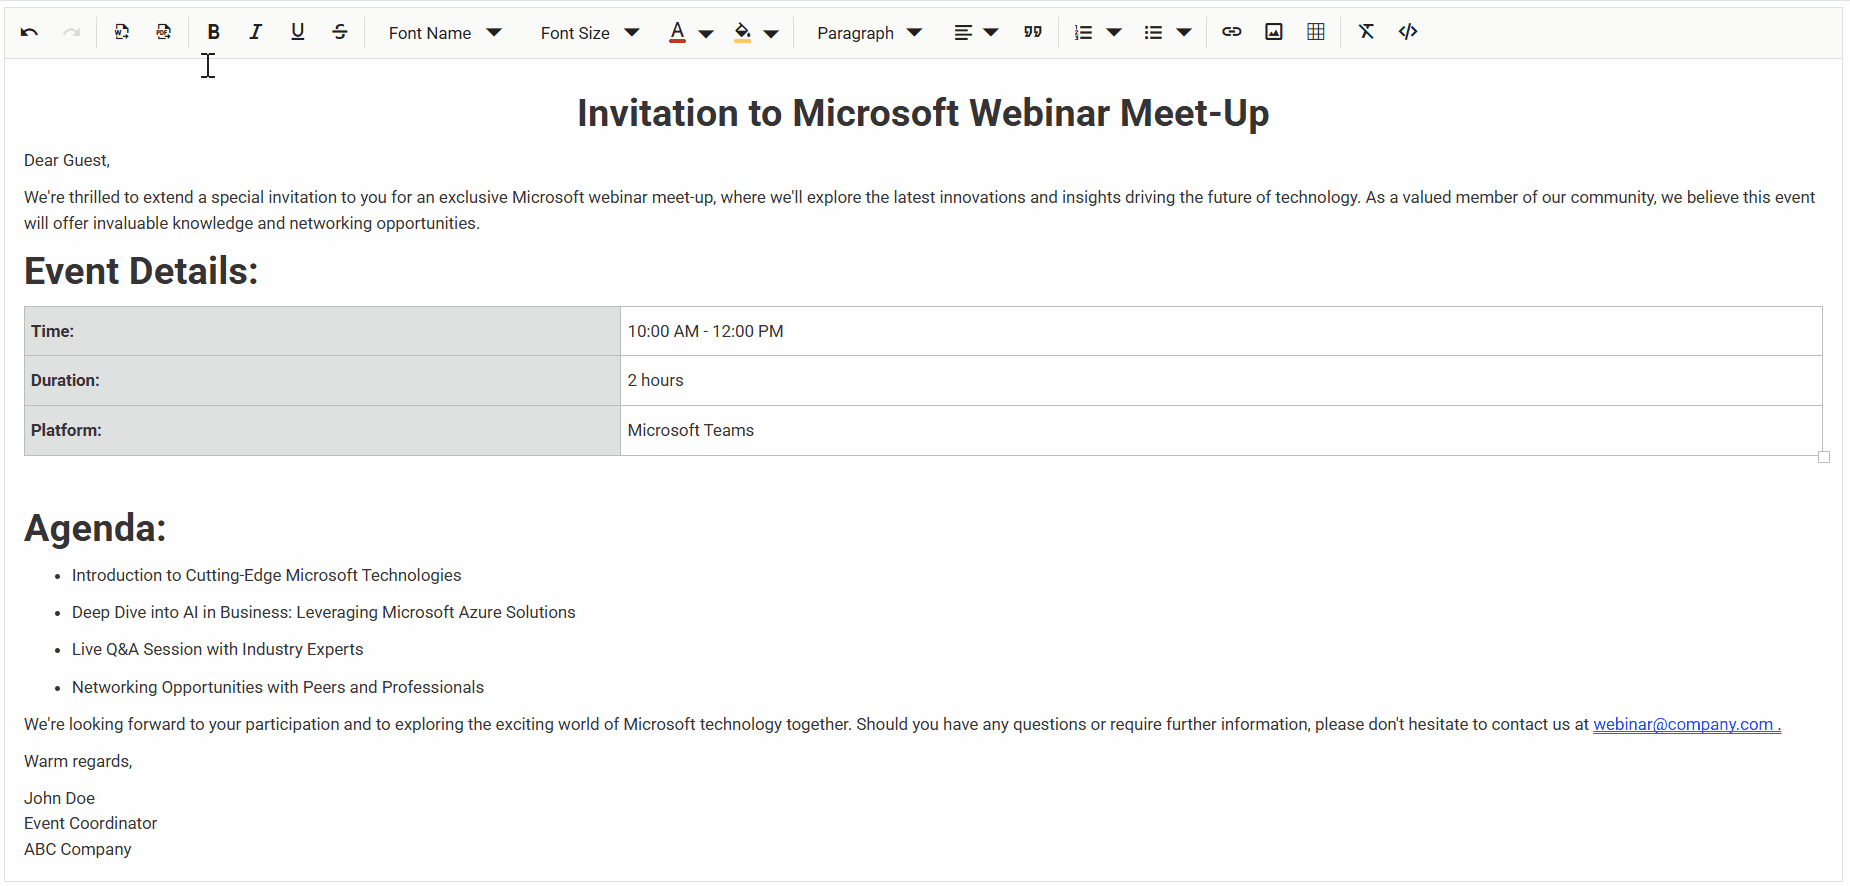Click the 'Time:' table cell

(322, 331)
